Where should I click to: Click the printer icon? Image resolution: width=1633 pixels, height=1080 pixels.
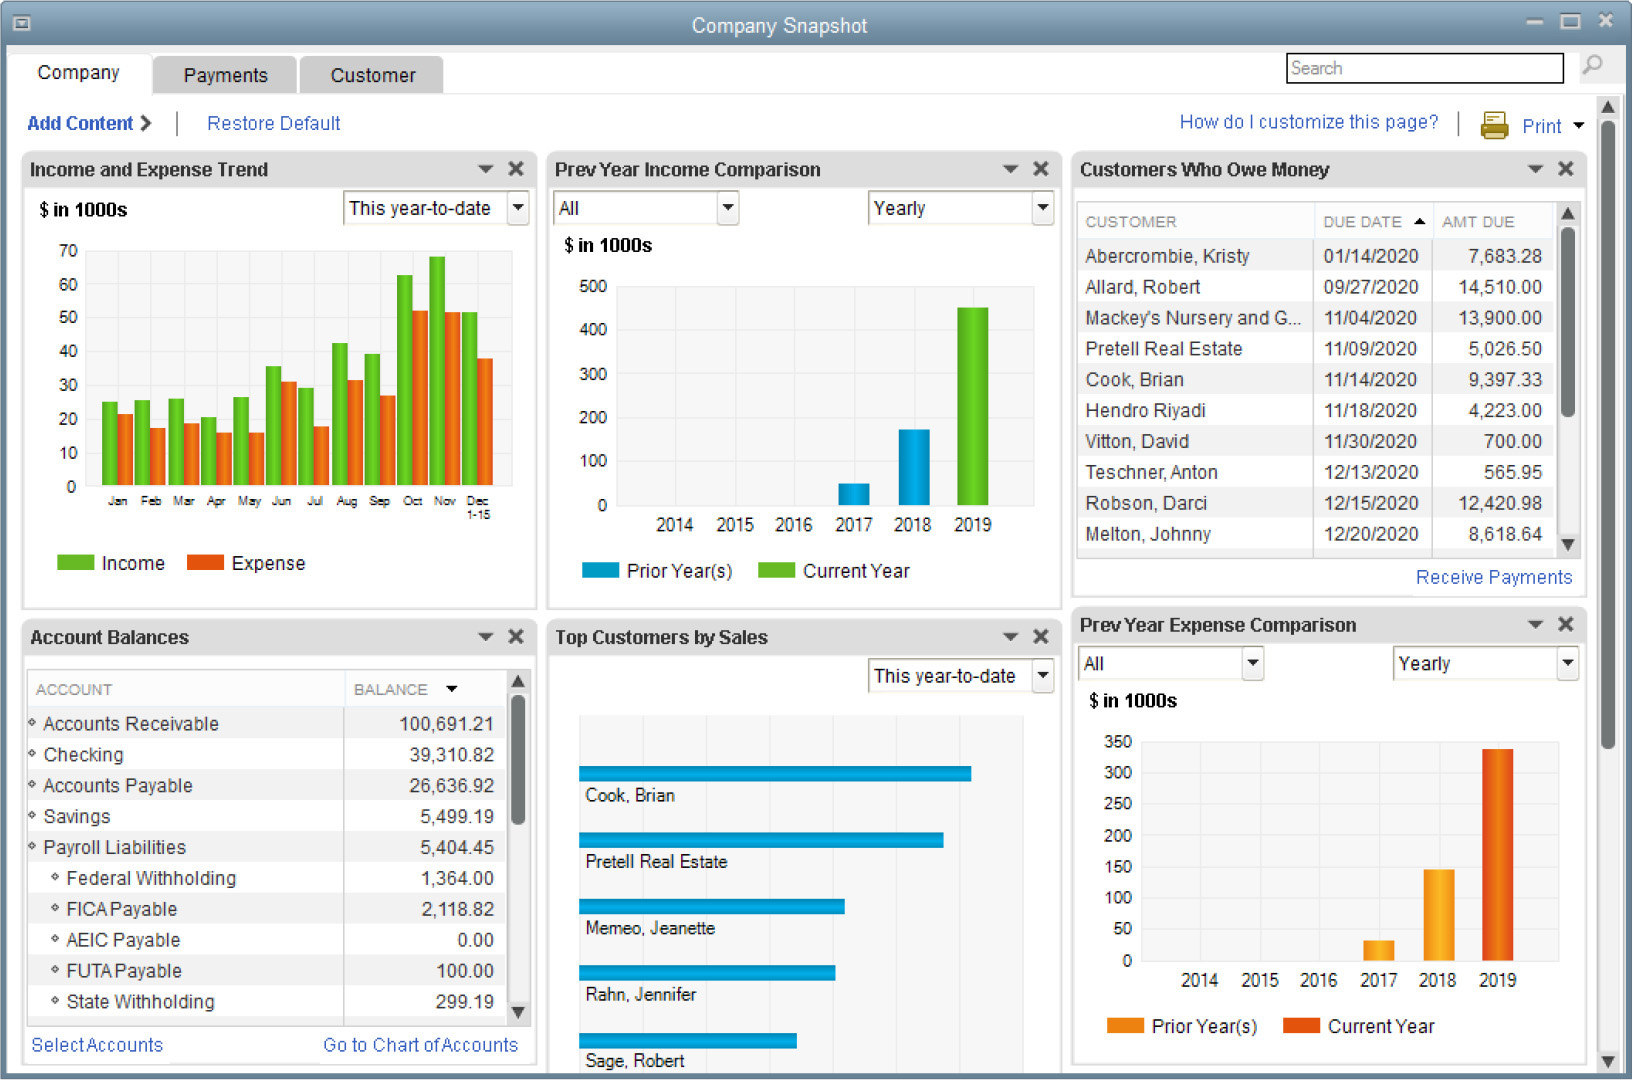tap(1494, 125)
